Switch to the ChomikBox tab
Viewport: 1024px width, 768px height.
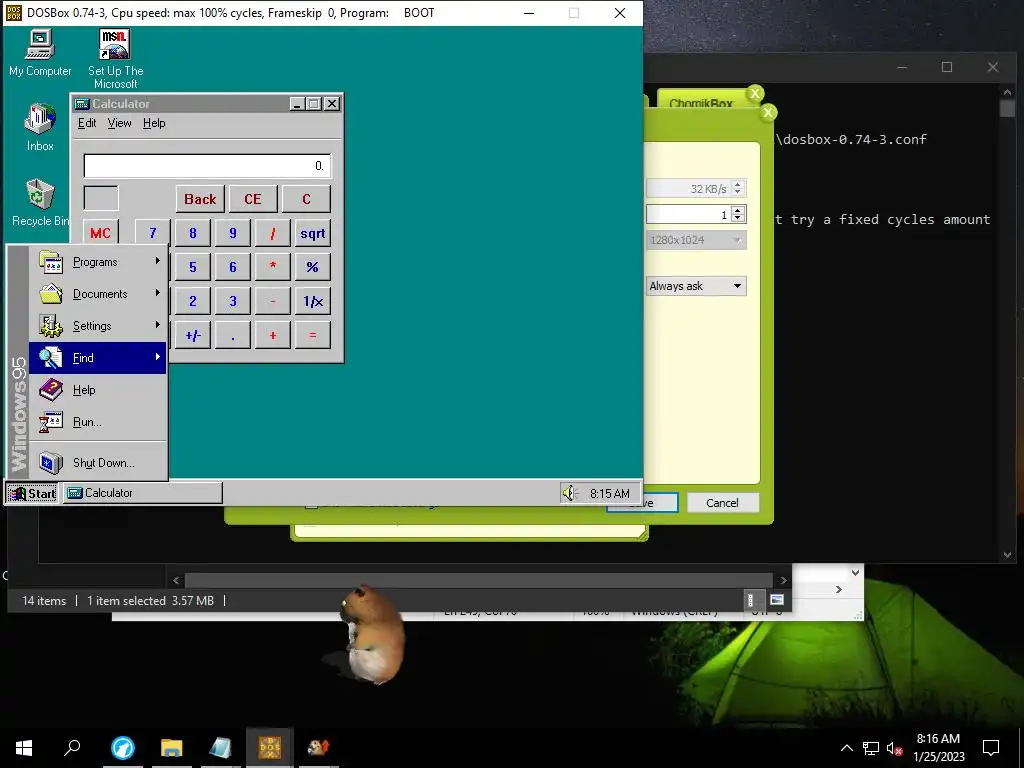point(701,103)
